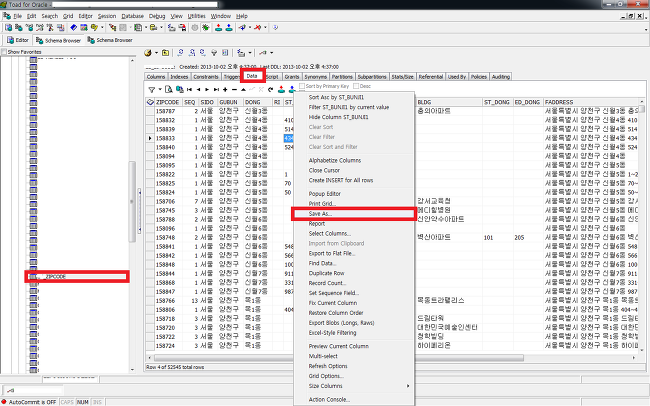Viewport: 650px width, 406px height.
Task: Click the lightbulb icon in browser toolbar
Action: pyautogui.click(x=214, y=53)
